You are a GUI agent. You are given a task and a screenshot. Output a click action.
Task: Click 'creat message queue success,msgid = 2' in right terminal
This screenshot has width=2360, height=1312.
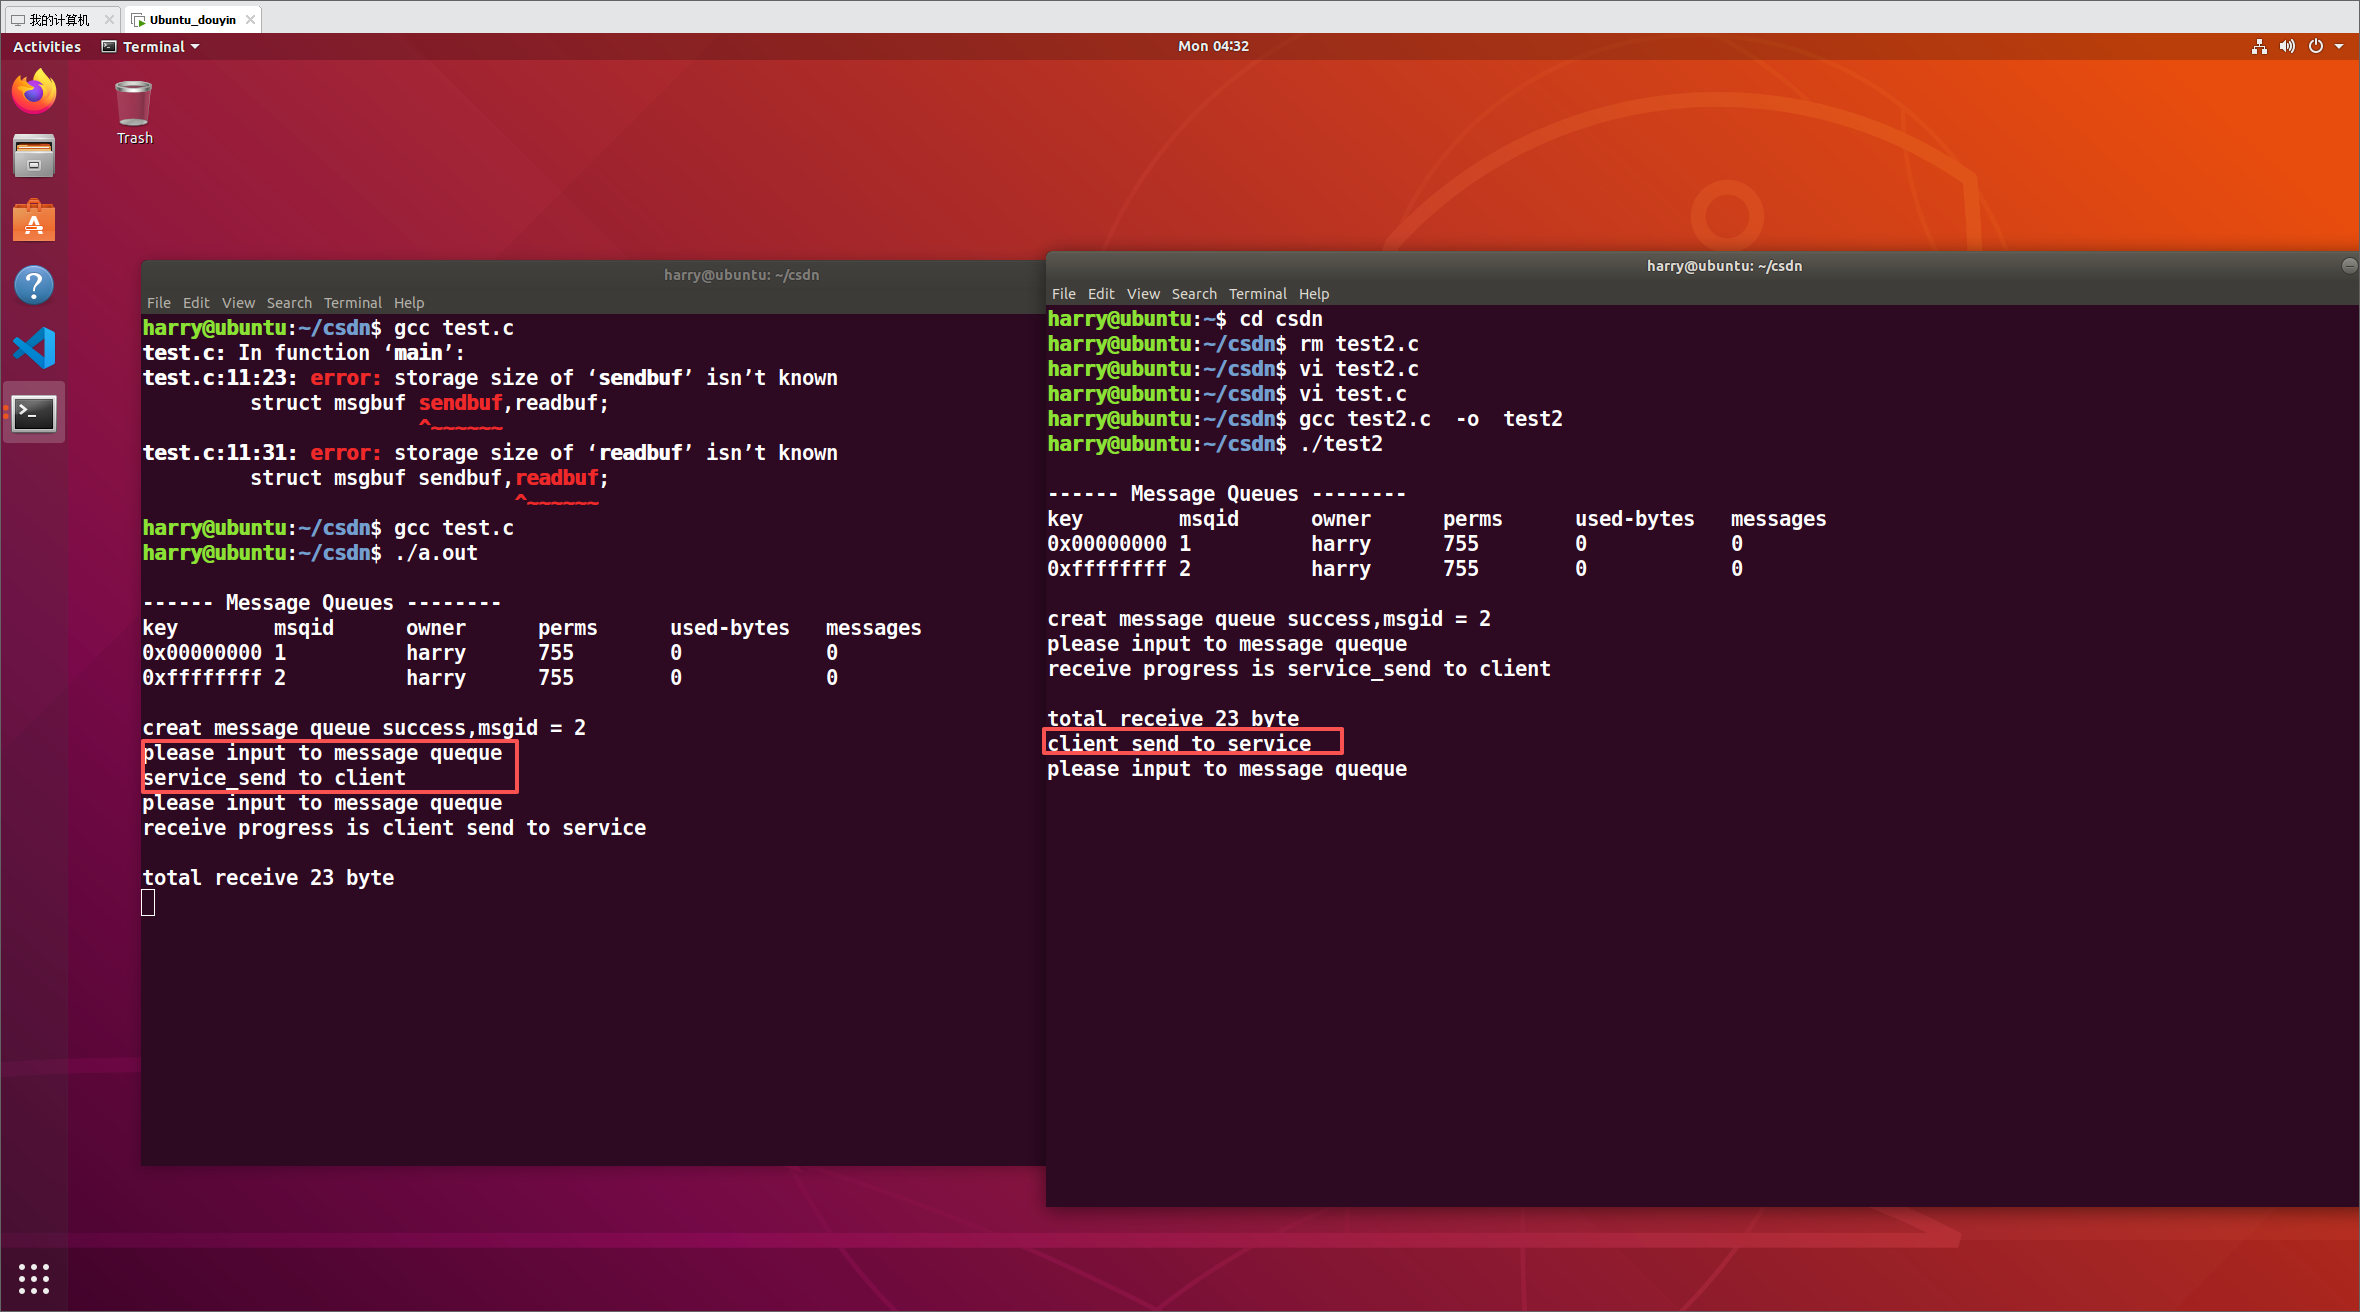pyautogui.click(x=1269, y=619)
